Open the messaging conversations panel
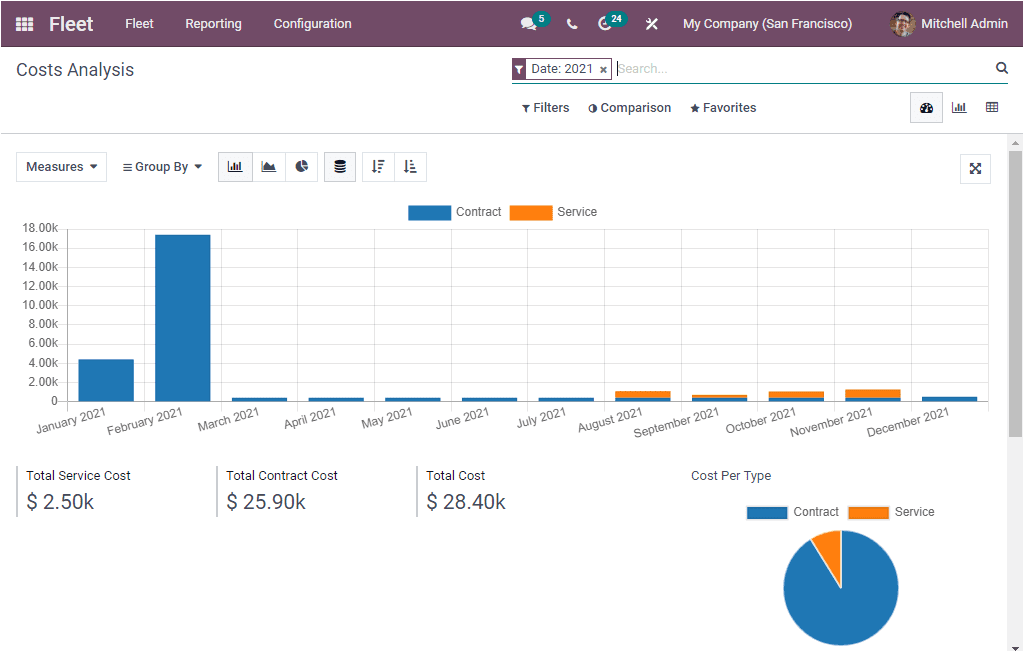This screenshot has width=1024, height=652. pos(529,22)
